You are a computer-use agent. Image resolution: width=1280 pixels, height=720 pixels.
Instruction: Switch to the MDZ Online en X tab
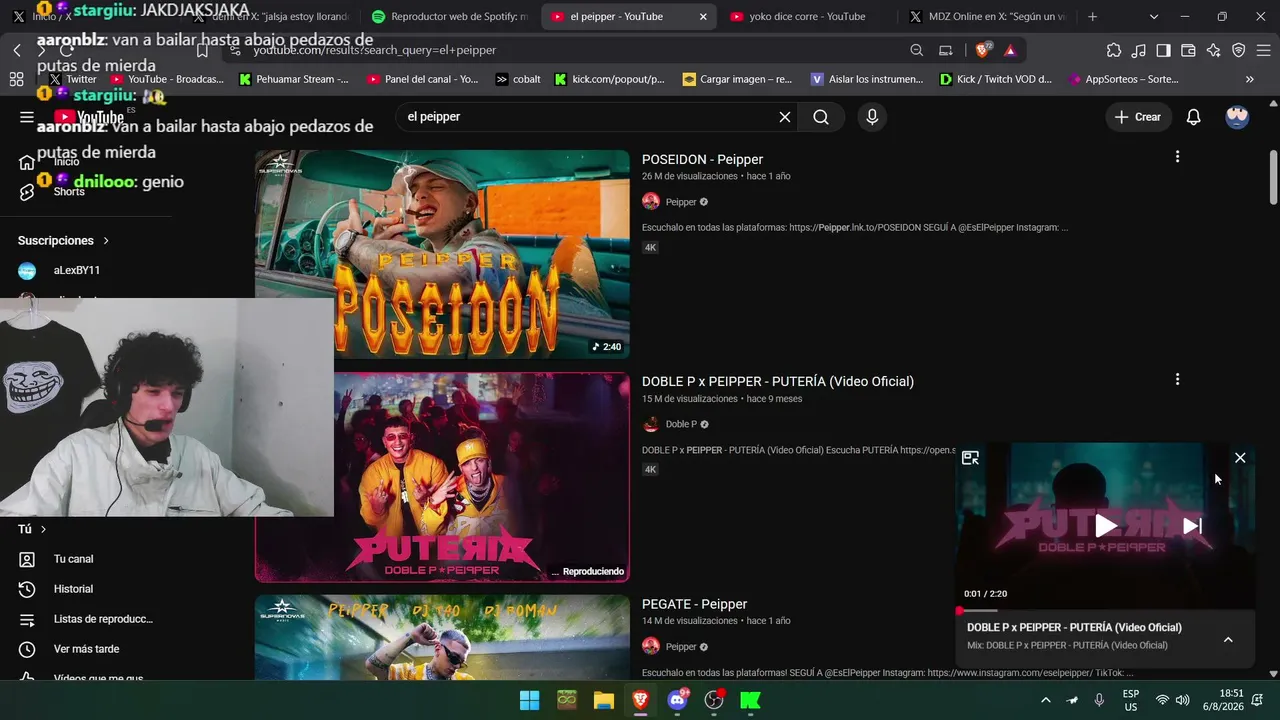(x=986, y=17)
